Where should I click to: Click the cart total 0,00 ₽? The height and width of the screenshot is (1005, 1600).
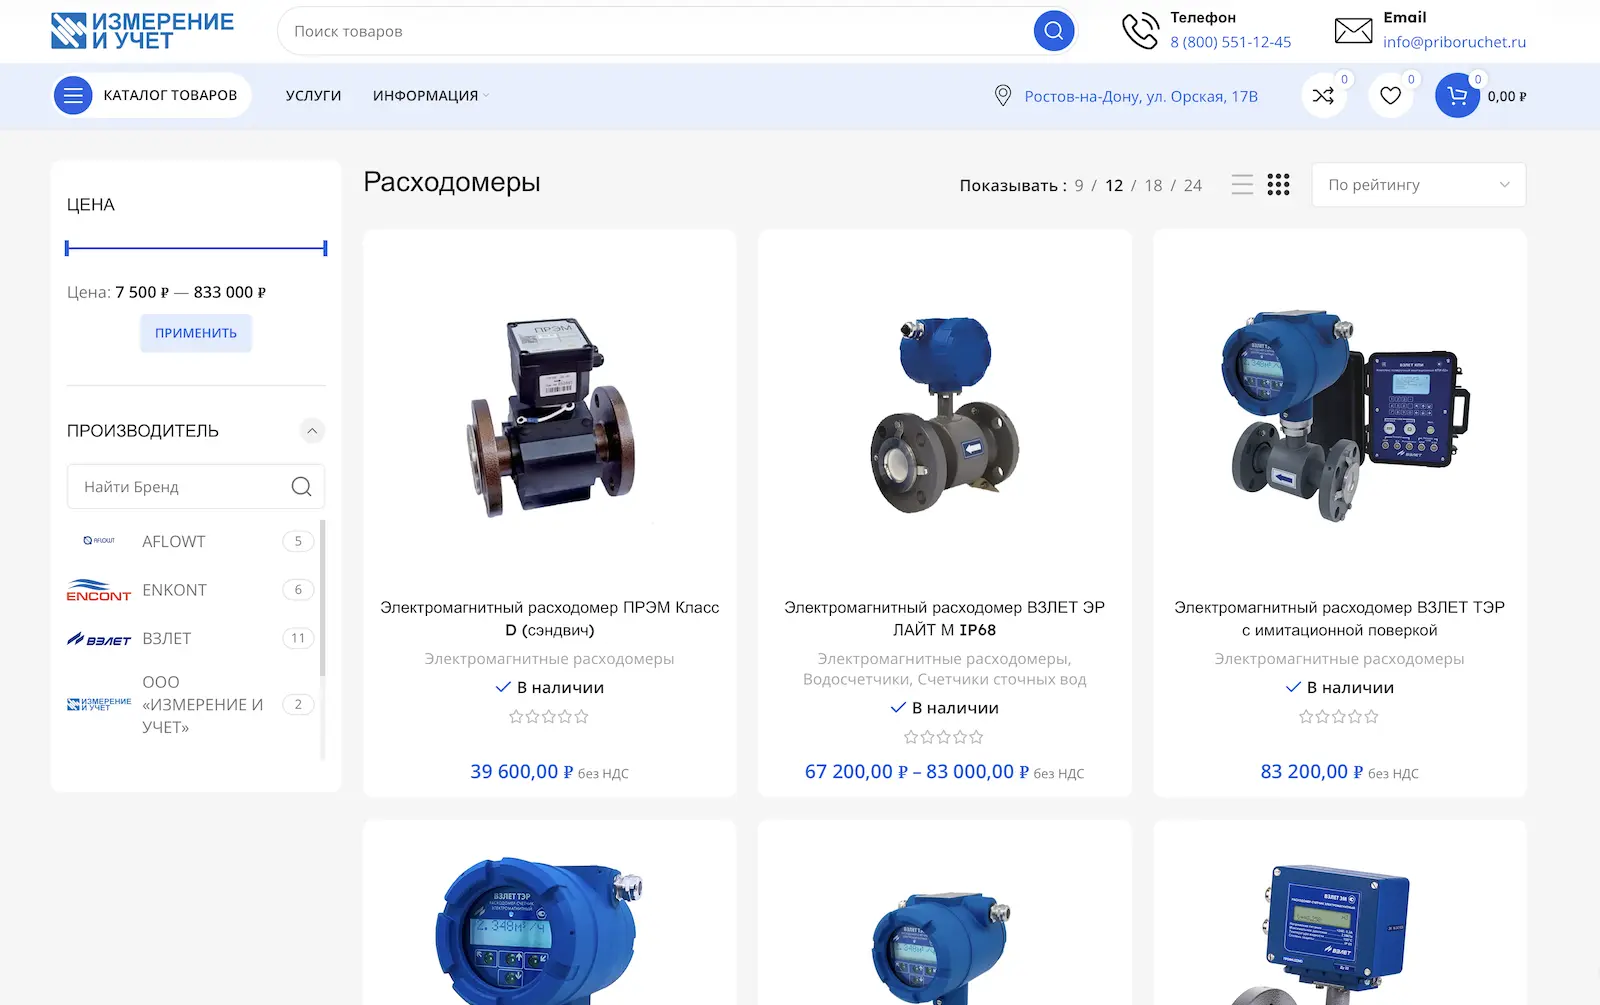pyautogui.click(x=1507, y=97)
